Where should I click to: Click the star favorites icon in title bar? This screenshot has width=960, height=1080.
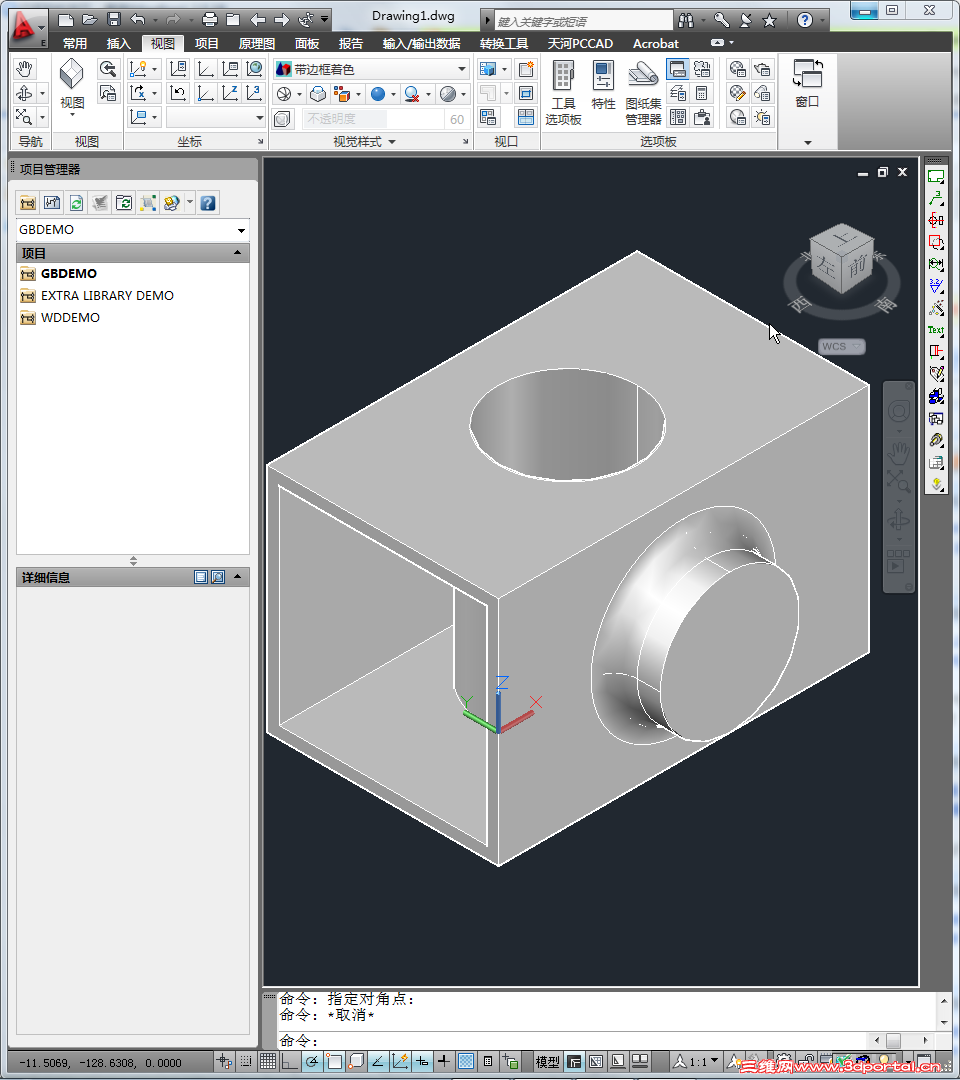tap(769, 21)
